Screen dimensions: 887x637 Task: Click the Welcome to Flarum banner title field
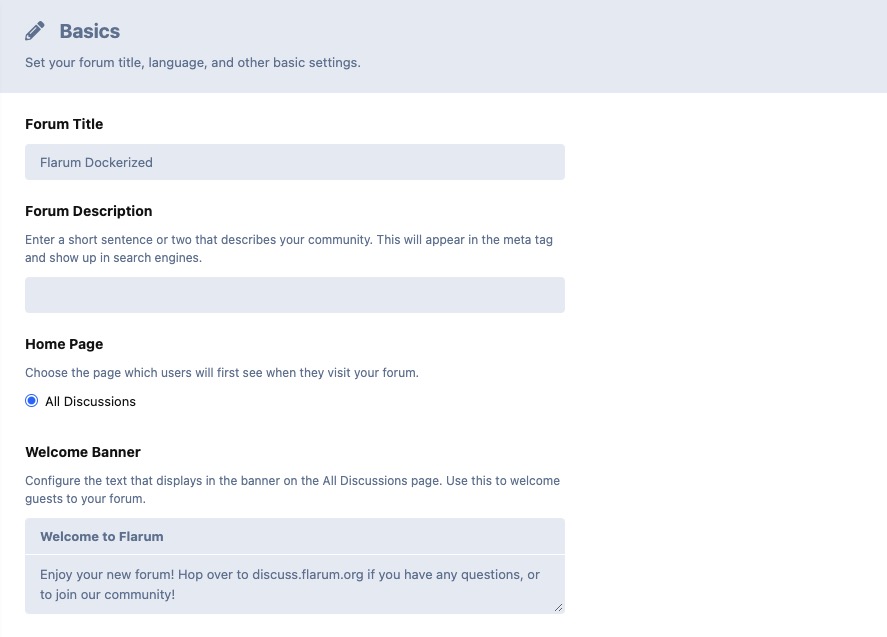294,536
